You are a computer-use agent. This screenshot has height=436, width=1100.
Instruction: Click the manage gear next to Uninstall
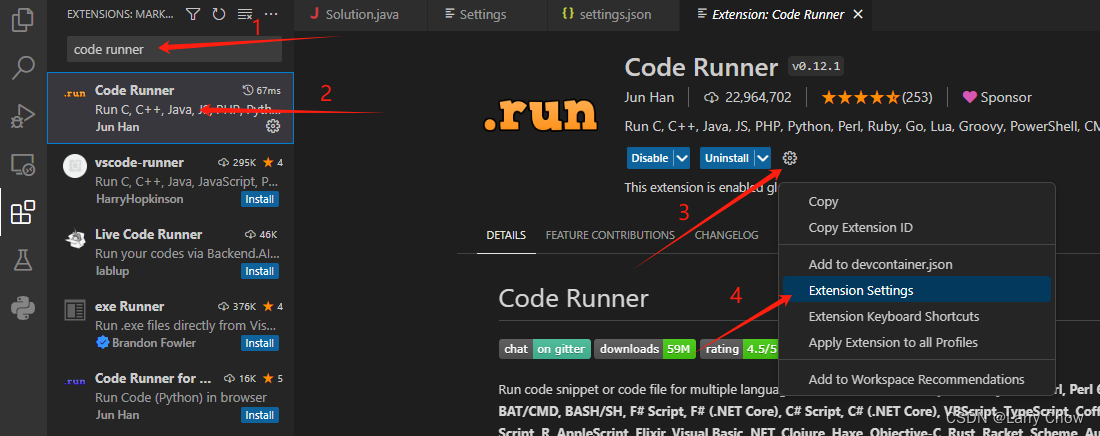click(x=790, y=158)
